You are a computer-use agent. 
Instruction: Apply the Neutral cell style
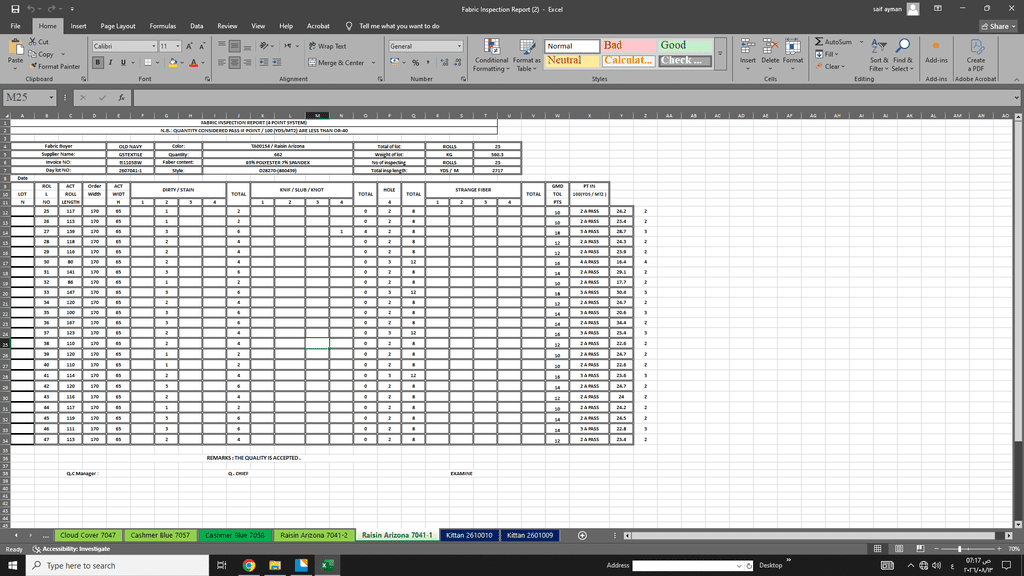[x=572, y=60]
